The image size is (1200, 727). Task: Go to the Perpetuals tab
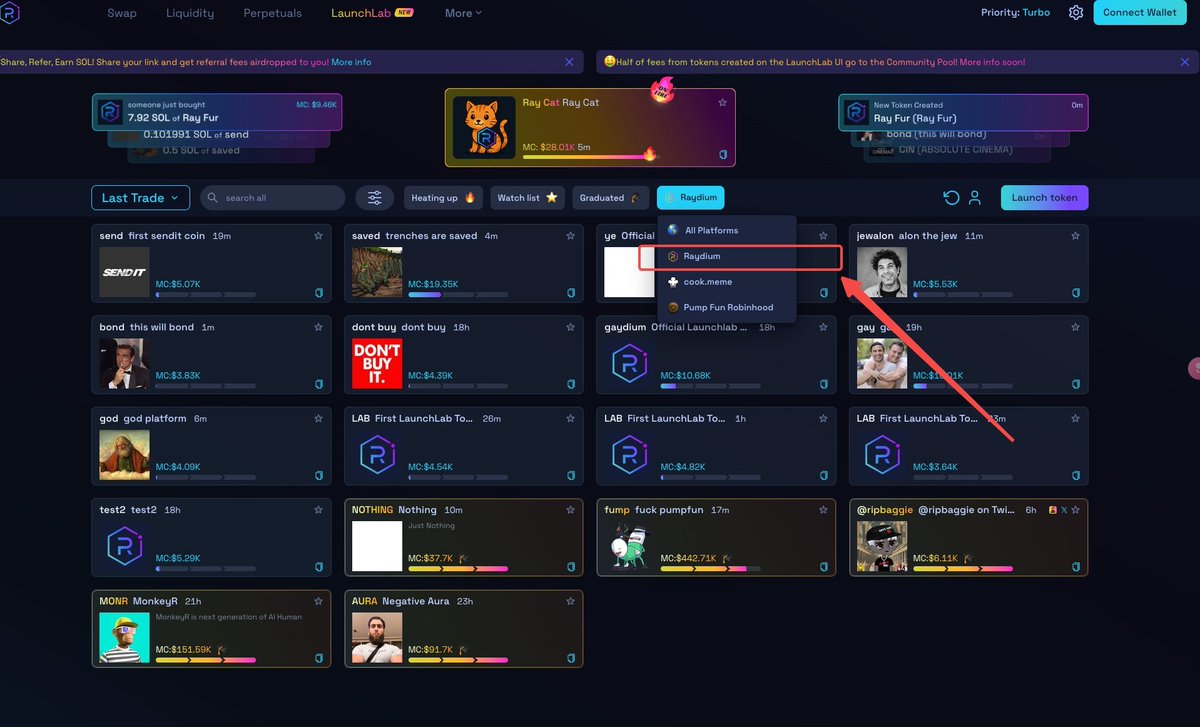[x=275, y=13]
